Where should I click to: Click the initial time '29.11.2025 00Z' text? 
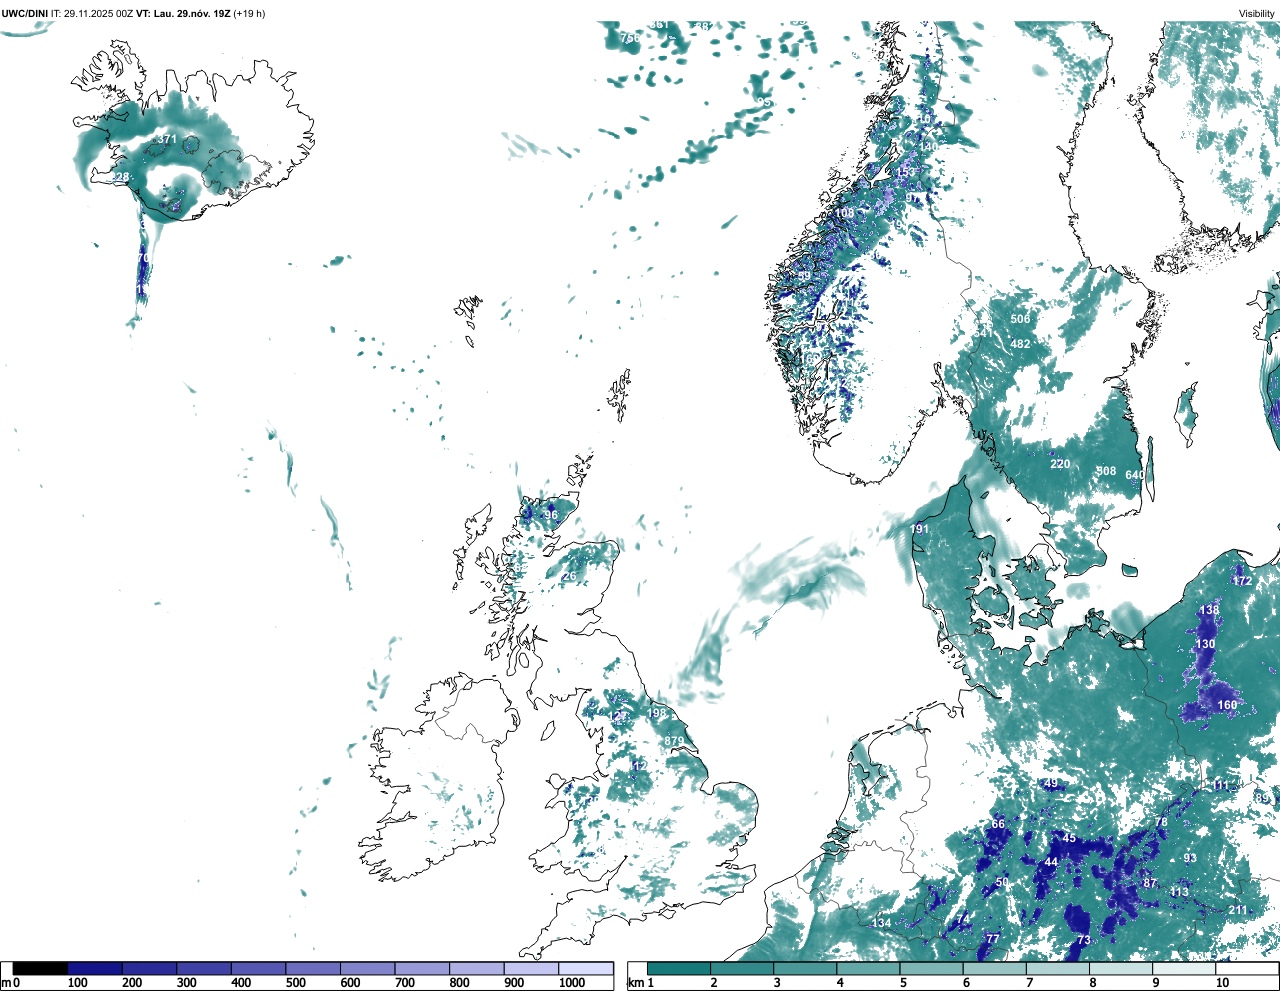(x=98, y=14)
